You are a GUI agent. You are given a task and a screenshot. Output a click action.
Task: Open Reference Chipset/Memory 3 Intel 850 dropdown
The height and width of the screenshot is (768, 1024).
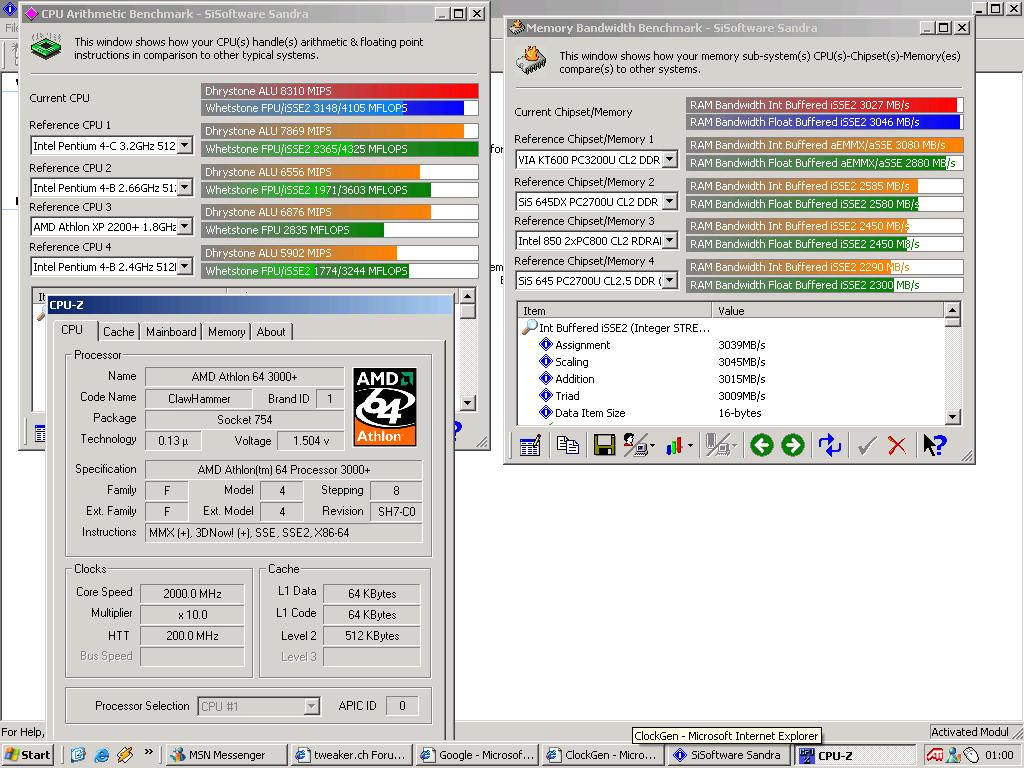(x=669, y=241)
